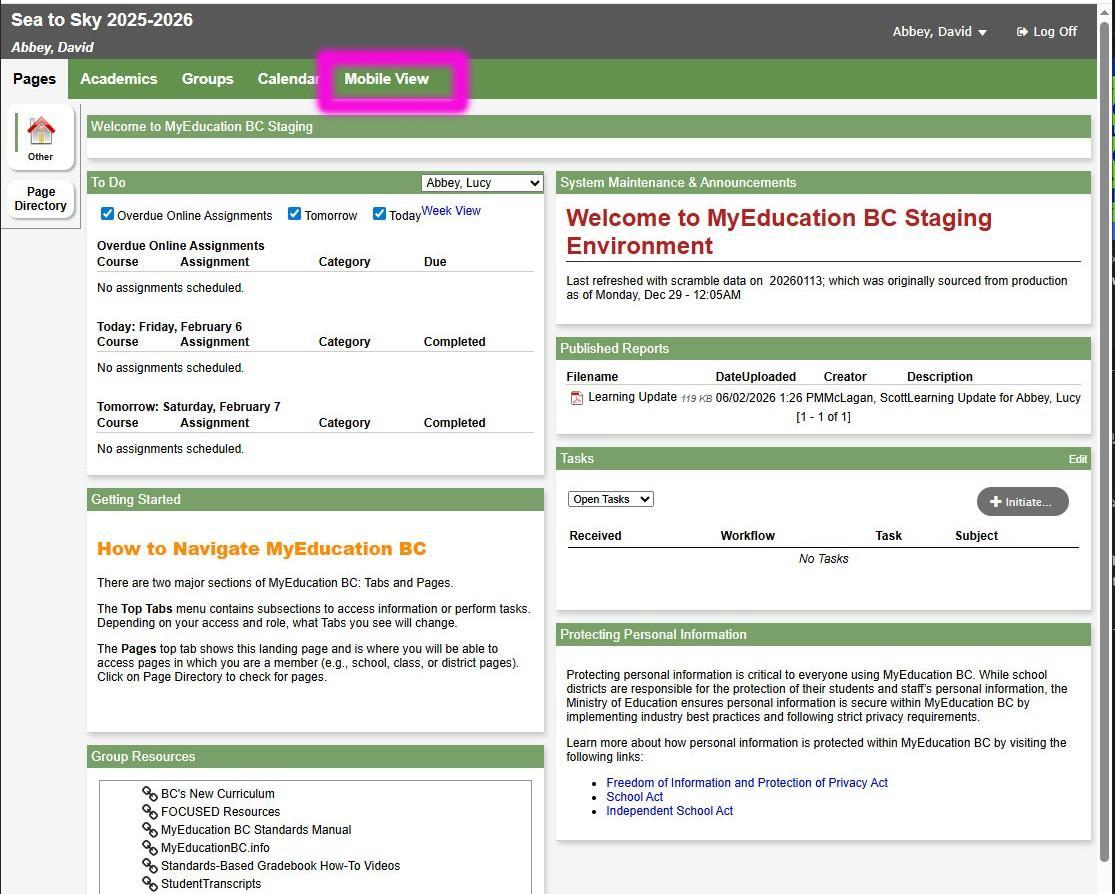Click link icon beside MyEducation BC Standards Manual

pyautogui.click(x=150, y=830)
